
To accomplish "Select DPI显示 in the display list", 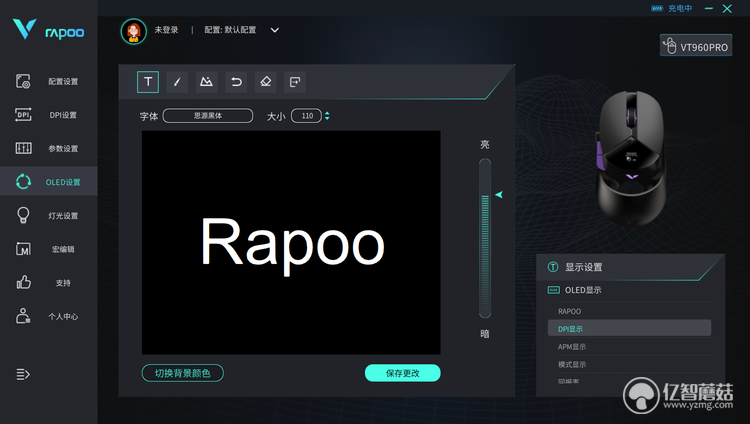I will pyautogui.click(x=629, y=329).
